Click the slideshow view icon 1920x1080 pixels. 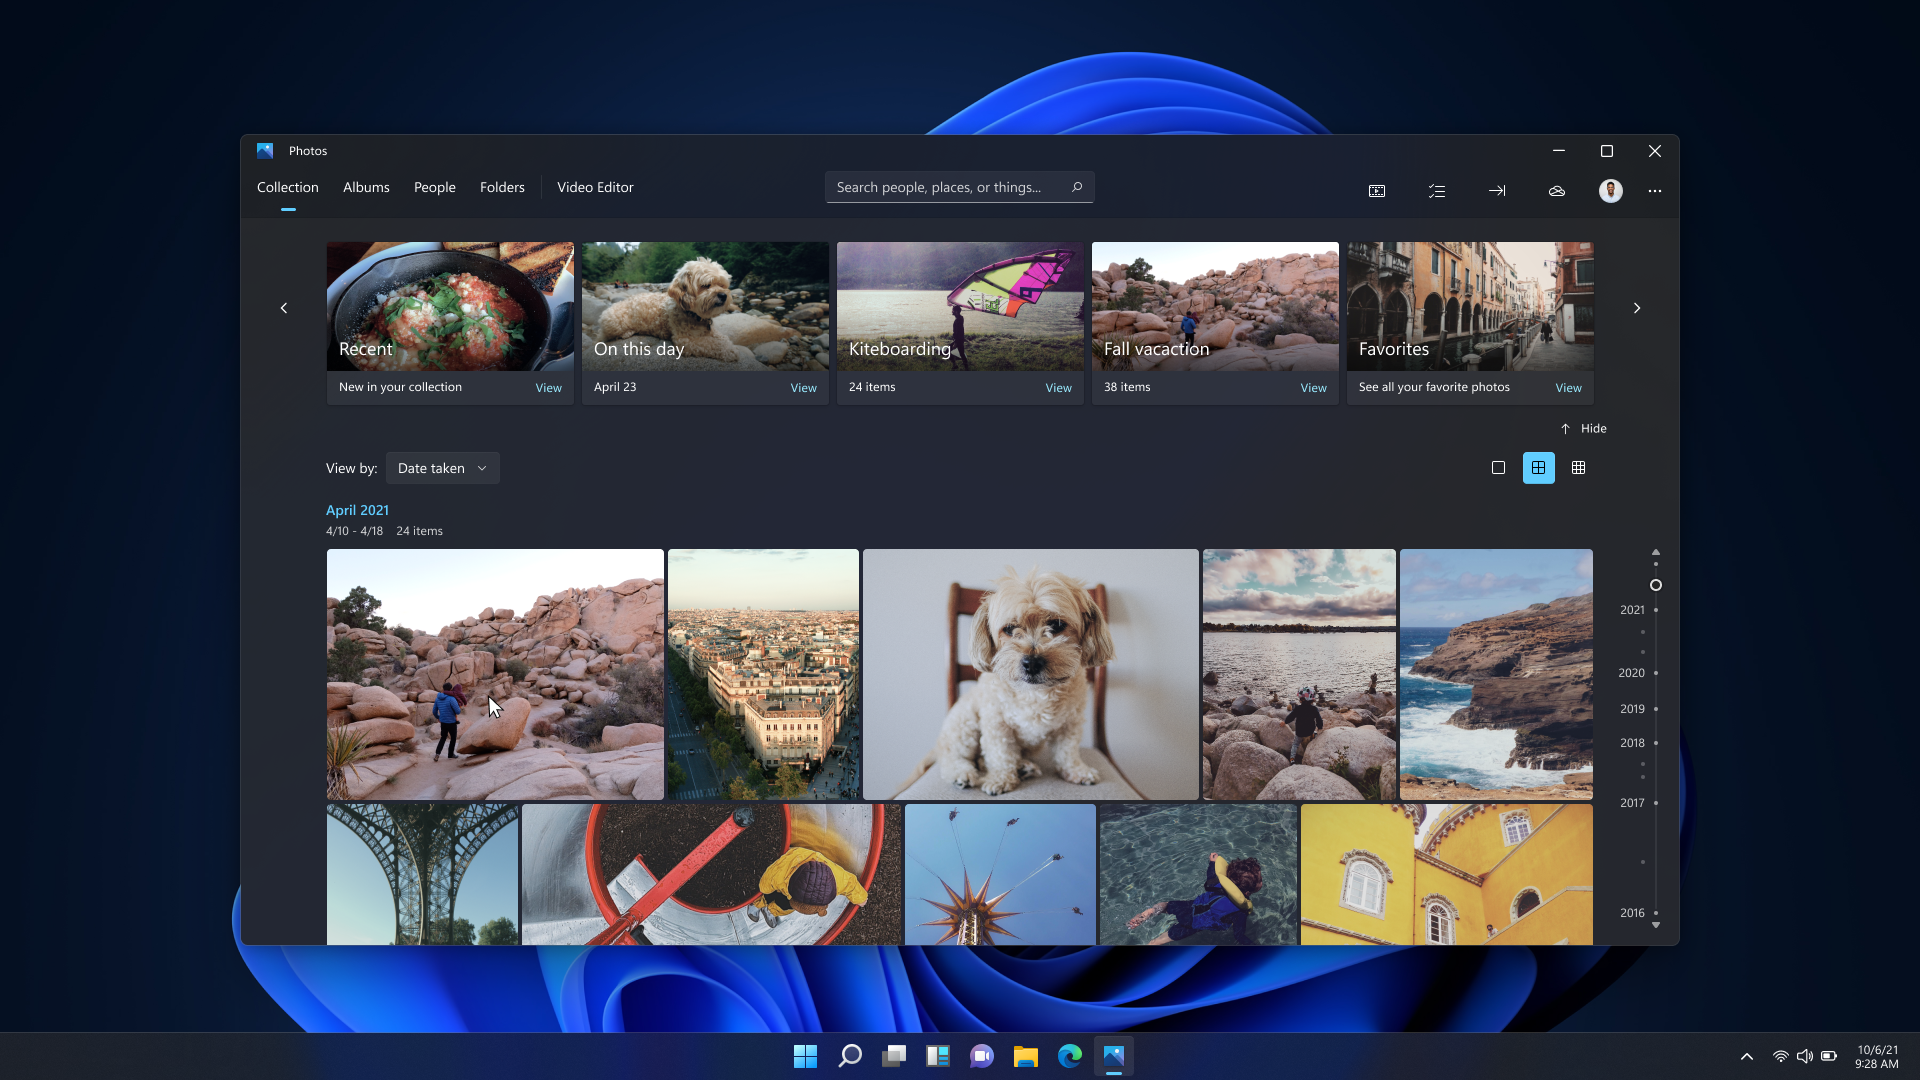click(1377, 191)
